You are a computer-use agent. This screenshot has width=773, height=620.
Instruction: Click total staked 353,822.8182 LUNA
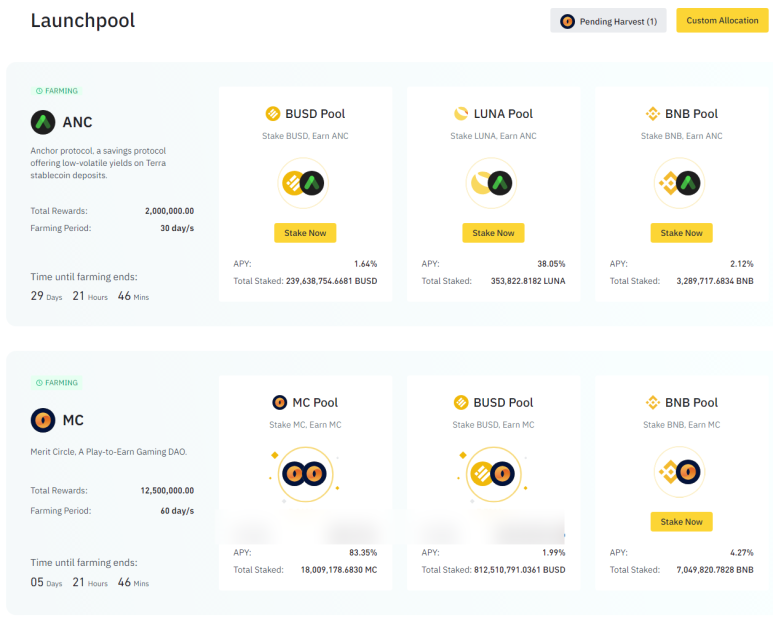[x=528, y=281]
